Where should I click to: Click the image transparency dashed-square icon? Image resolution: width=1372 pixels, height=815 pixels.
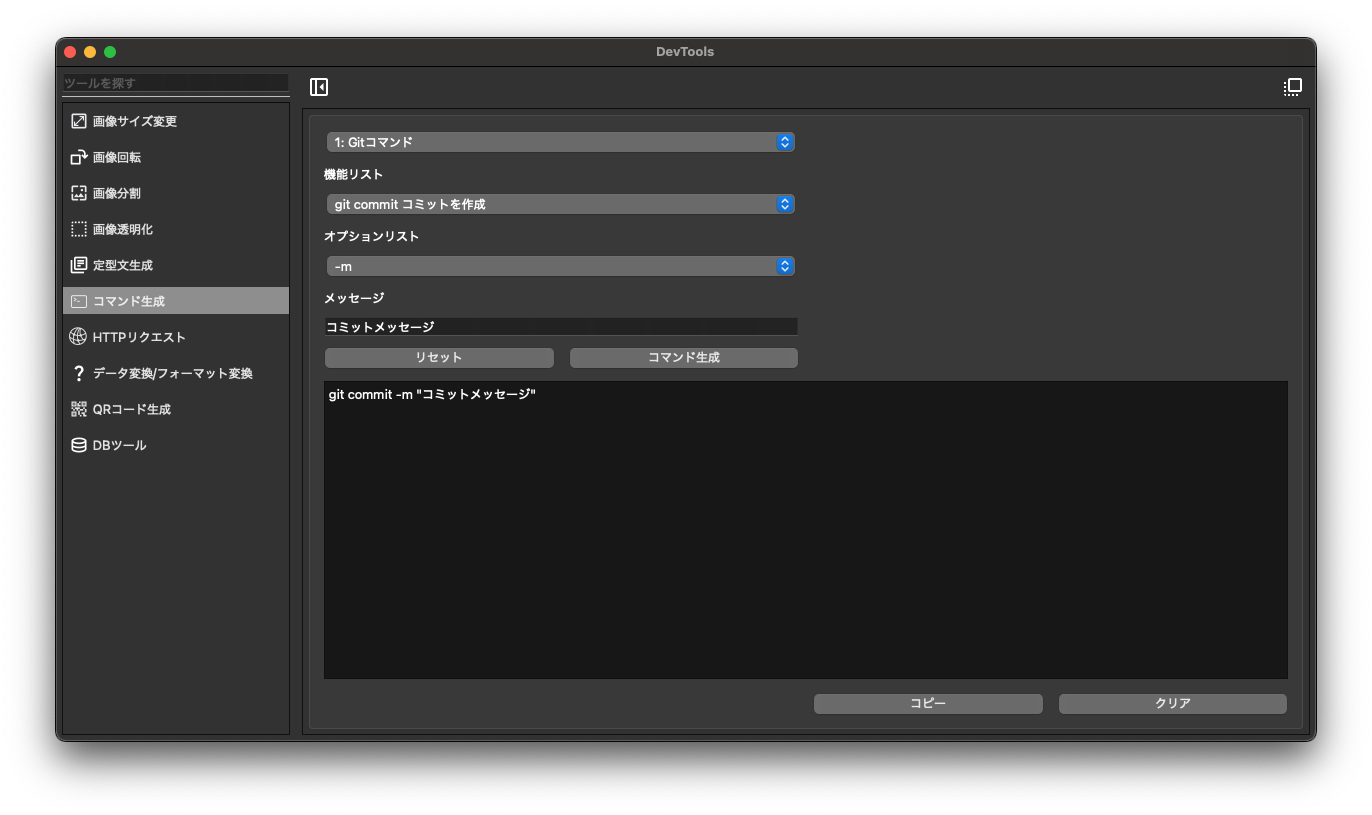coord(79,229)
